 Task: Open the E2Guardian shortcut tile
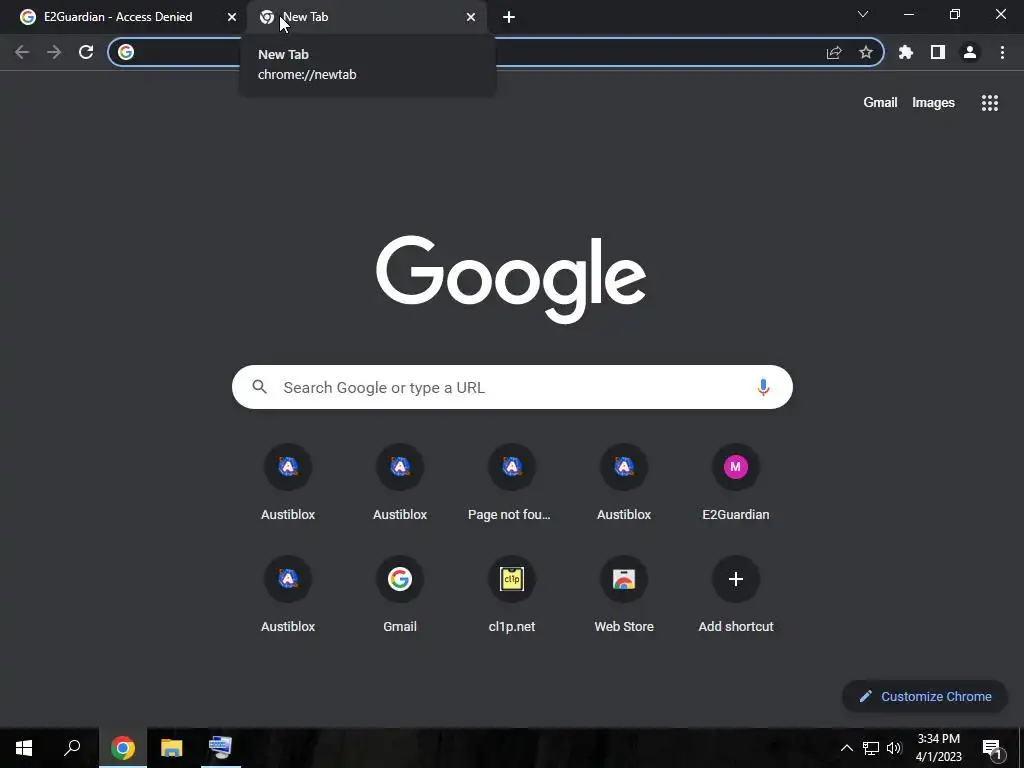pos(736,483)
